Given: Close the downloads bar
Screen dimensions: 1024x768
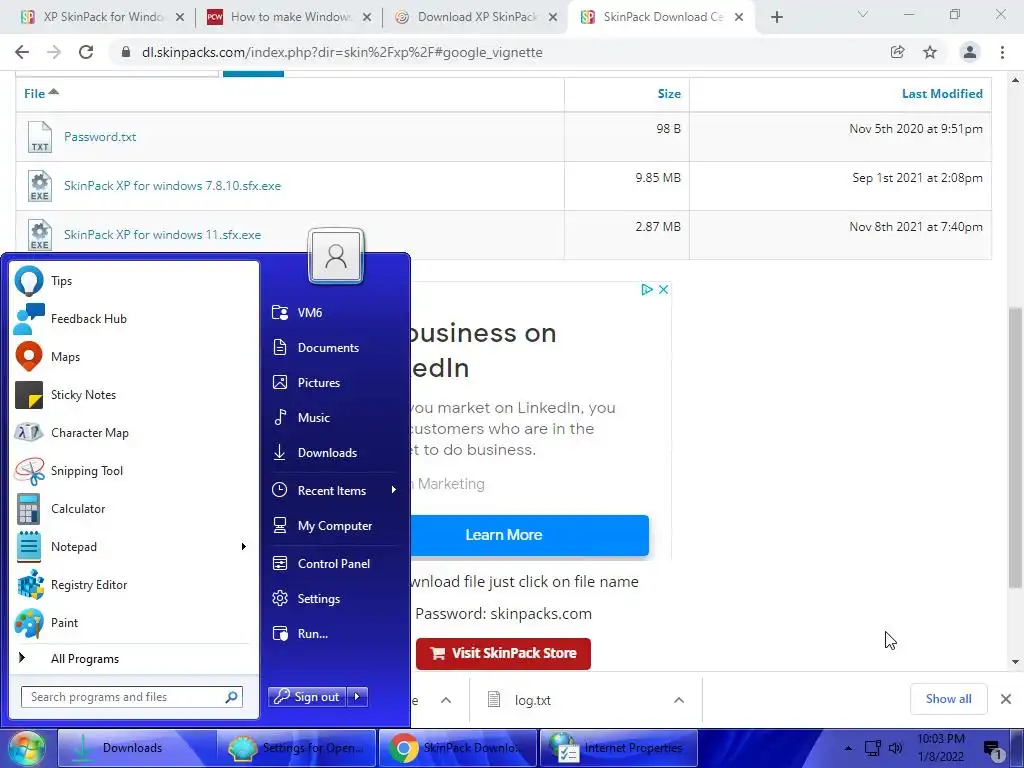Looking at the screenshot, I should (x=1006, y=699).
